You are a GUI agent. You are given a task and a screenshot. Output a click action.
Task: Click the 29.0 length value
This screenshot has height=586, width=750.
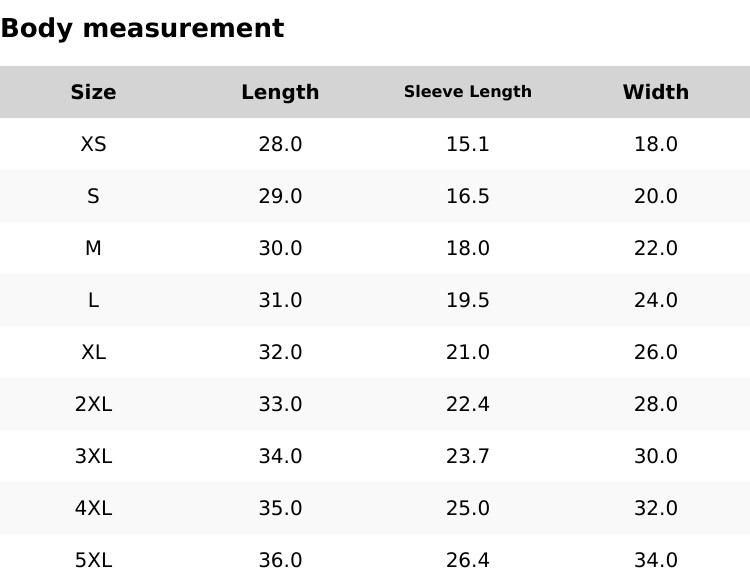(280, 196)
